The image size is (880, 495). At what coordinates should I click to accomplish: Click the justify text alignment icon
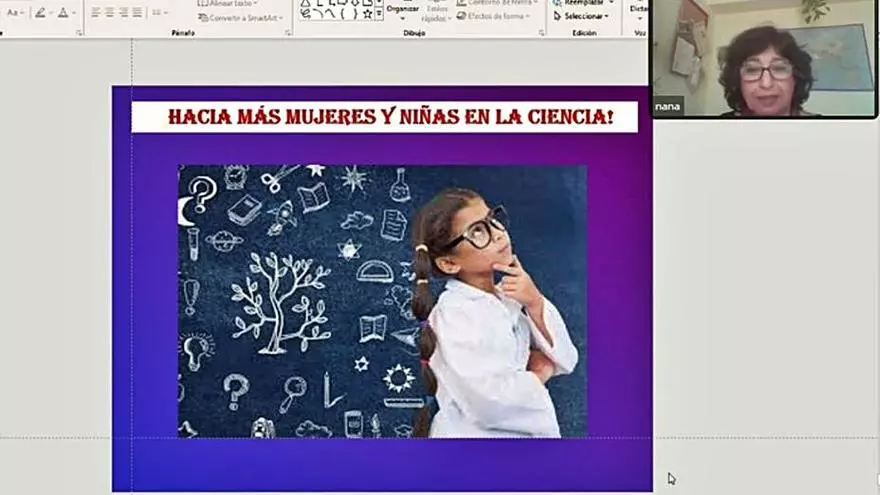[137, 13]
